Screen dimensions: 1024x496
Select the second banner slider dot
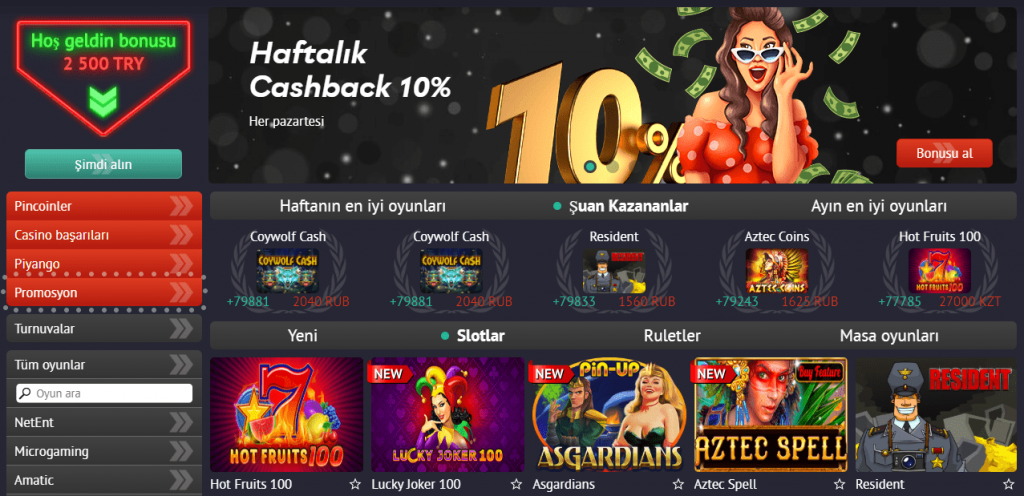click(x=612, y=166)
